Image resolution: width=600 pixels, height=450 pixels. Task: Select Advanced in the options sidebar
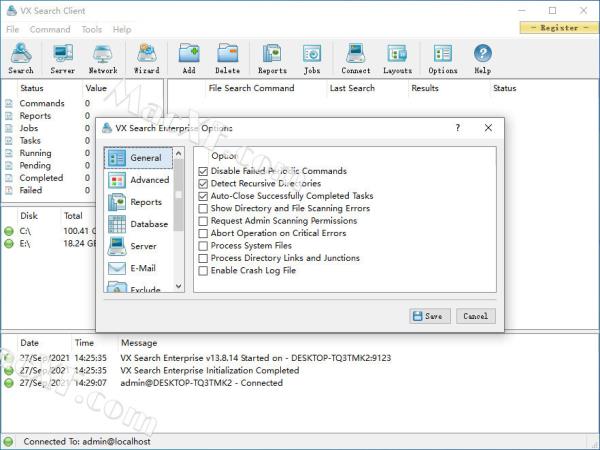pyautogui.click(x=138, y=180)
